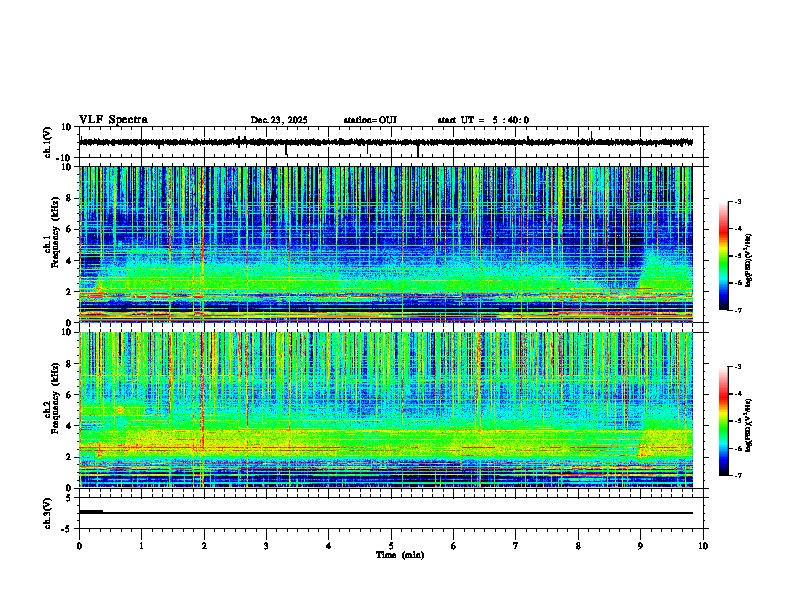Click the ch.1 spectrogram color bar
The width and height of the screenshot is (792, 612).
click(723, 256)
